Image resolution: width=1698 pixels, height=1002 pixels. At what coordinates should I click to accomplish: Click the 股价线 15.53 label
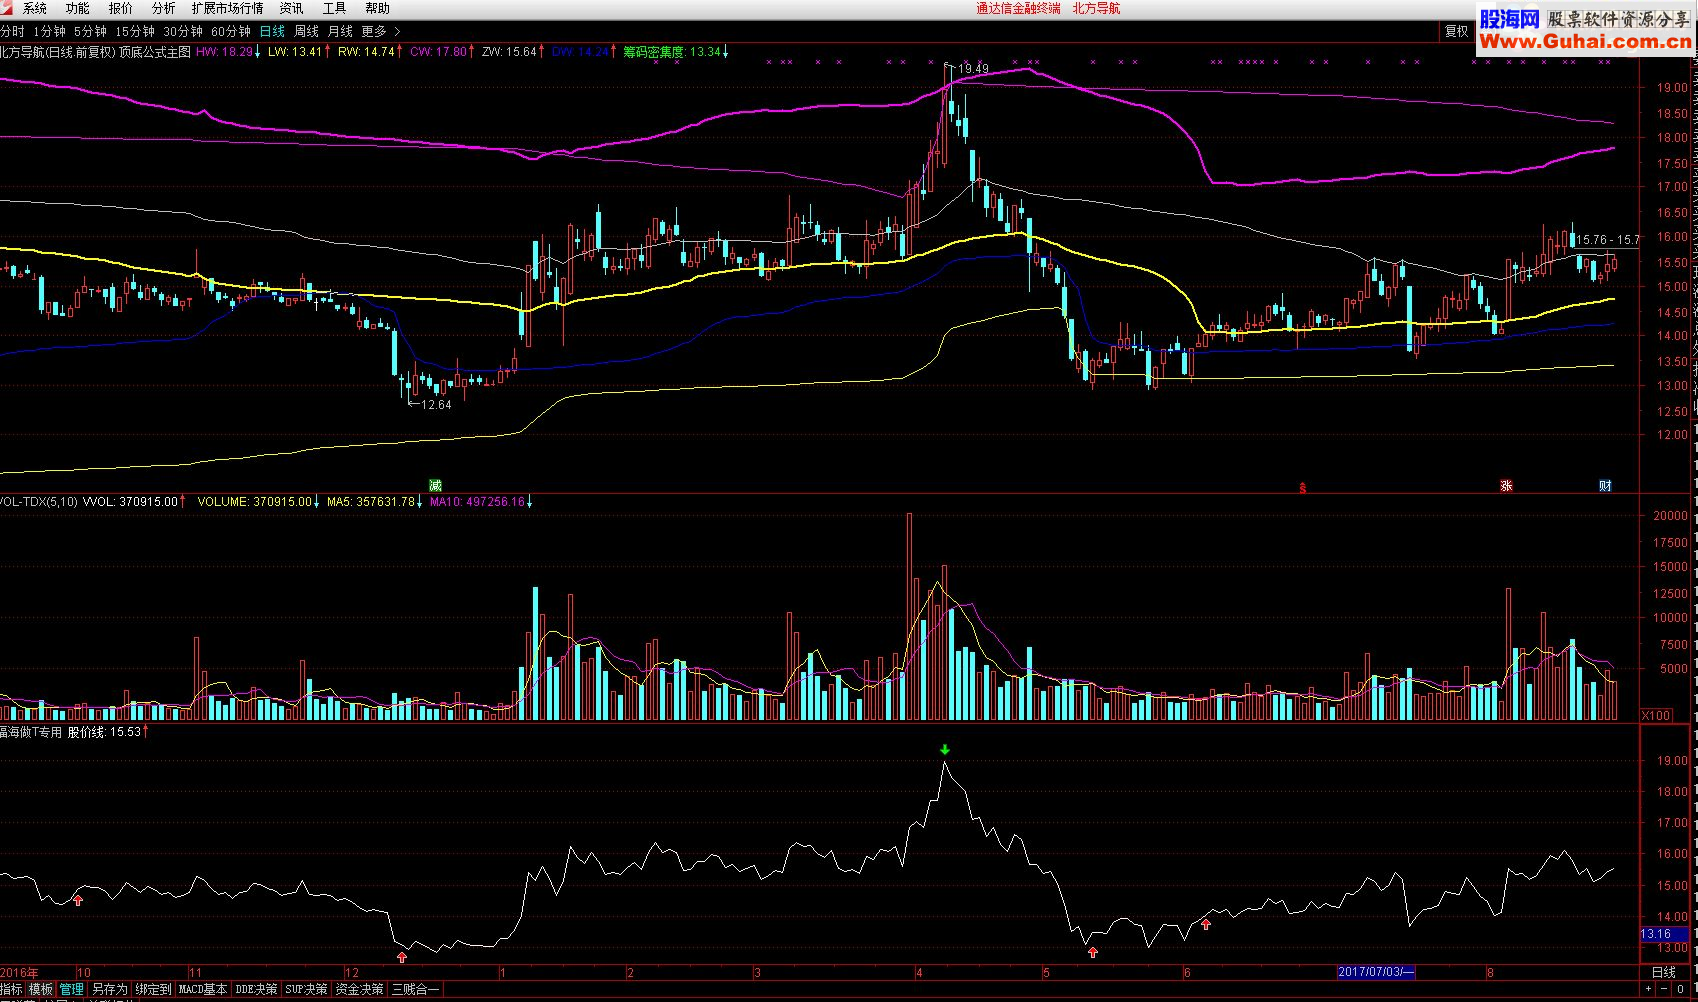(107, 732)
